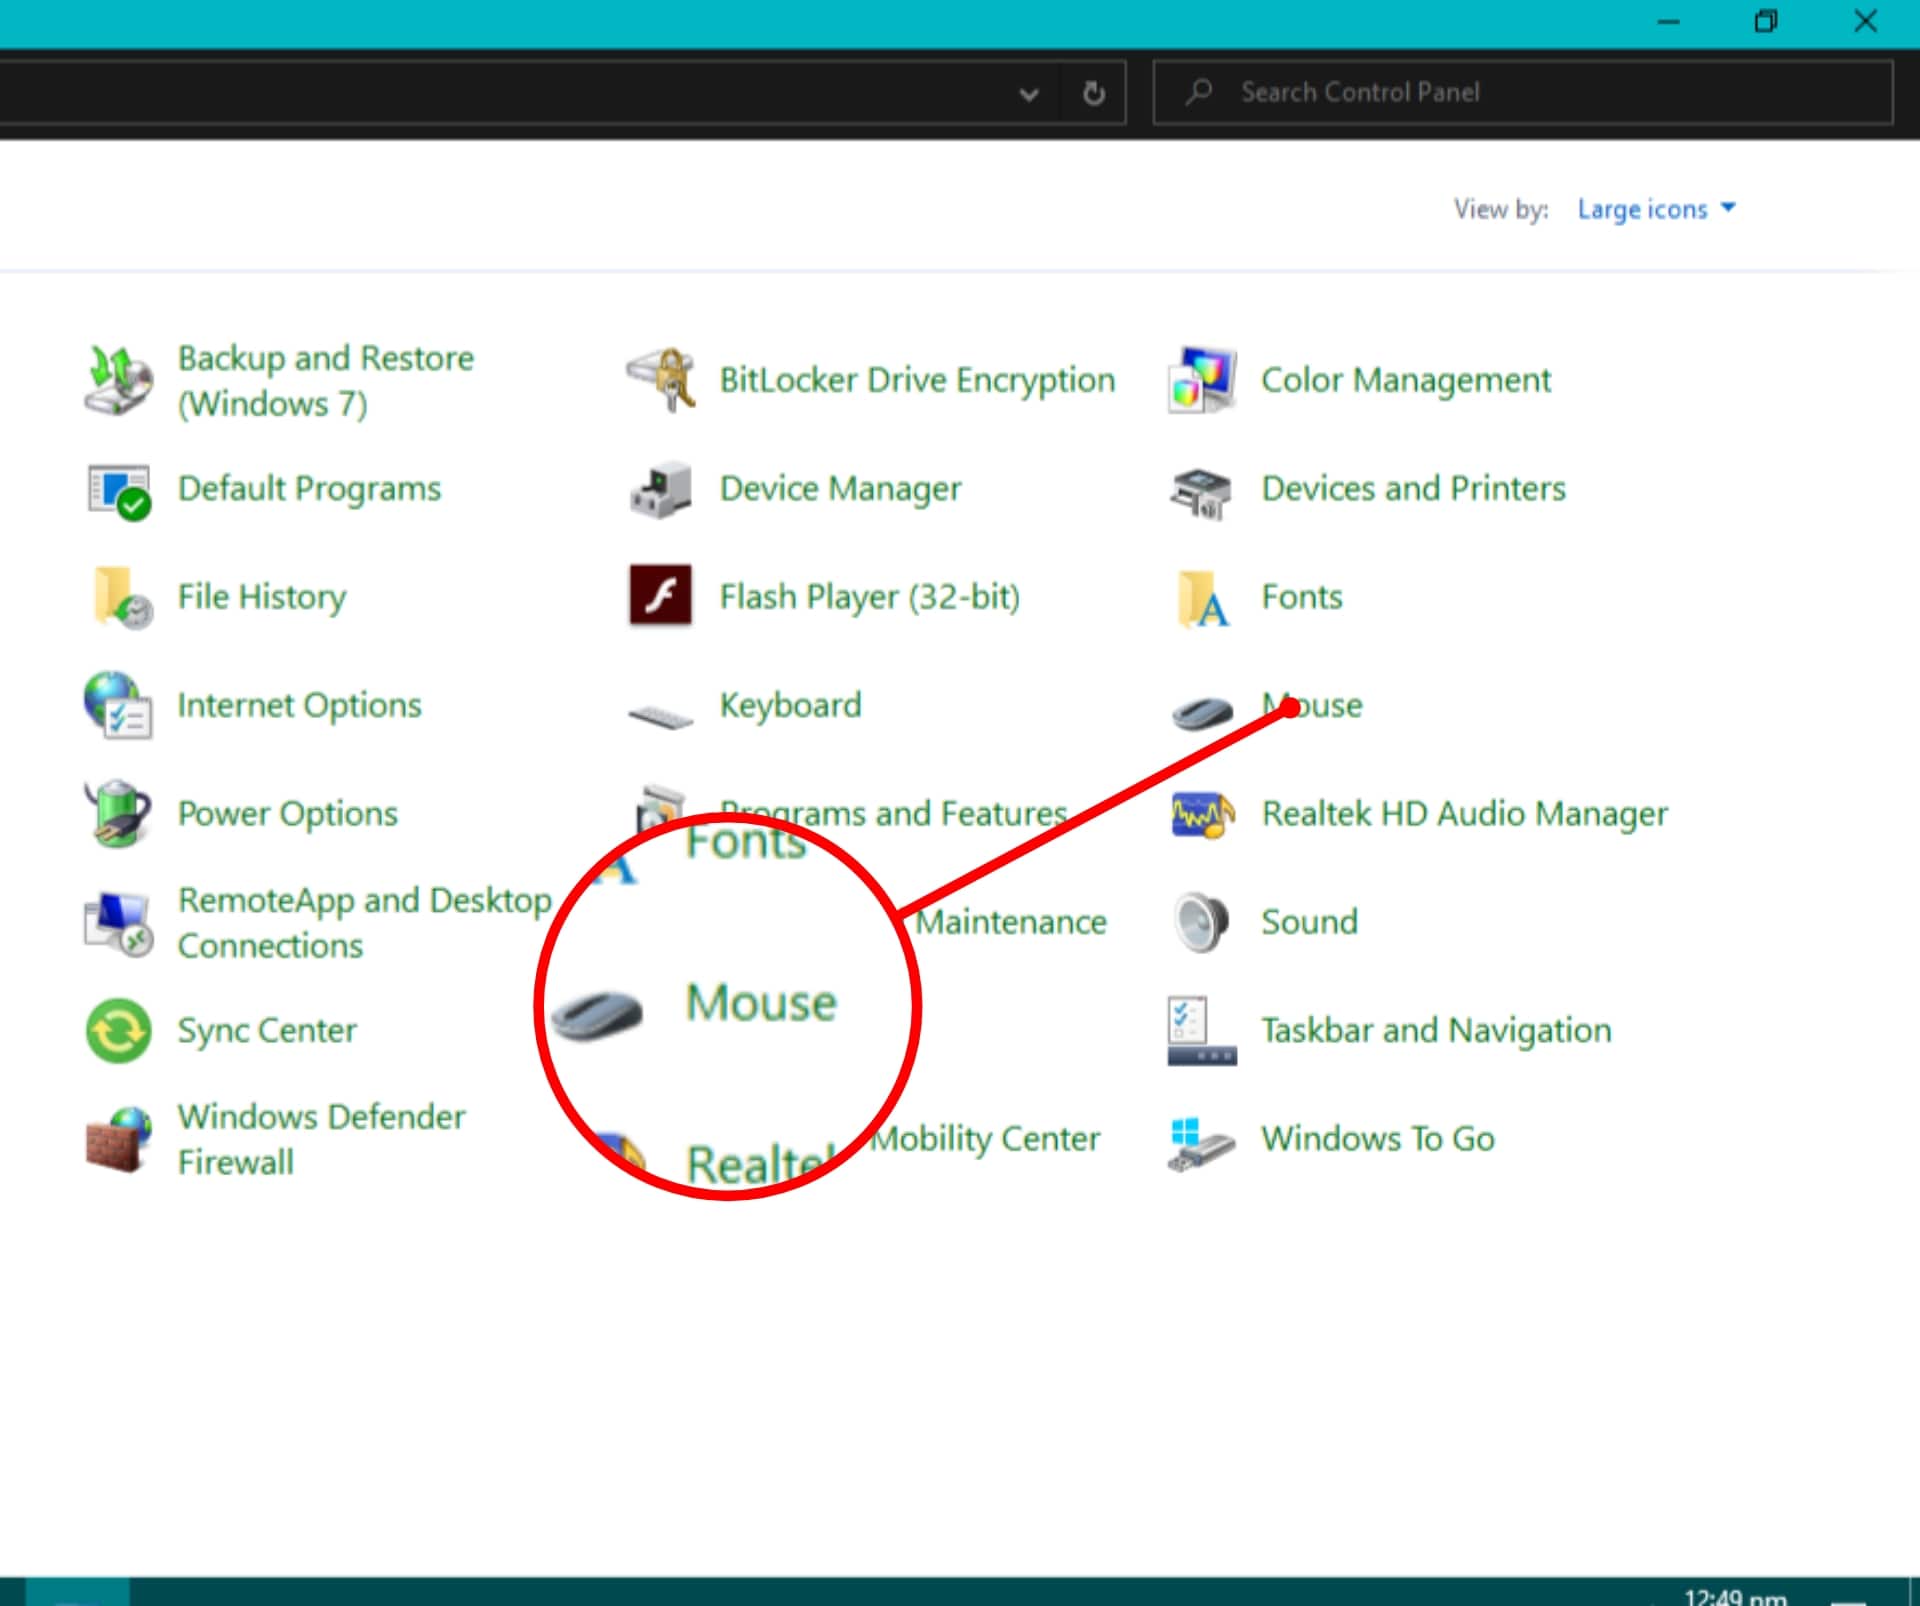
Task: Click the Programs and Features link
Action: tap(894, 813)
